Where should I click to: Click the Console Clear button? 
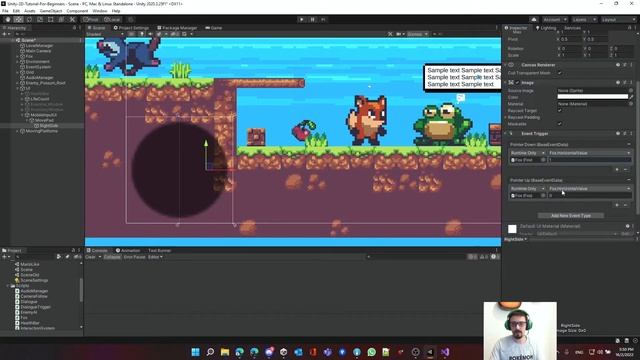pyautogui.click(x=90, y=257)
